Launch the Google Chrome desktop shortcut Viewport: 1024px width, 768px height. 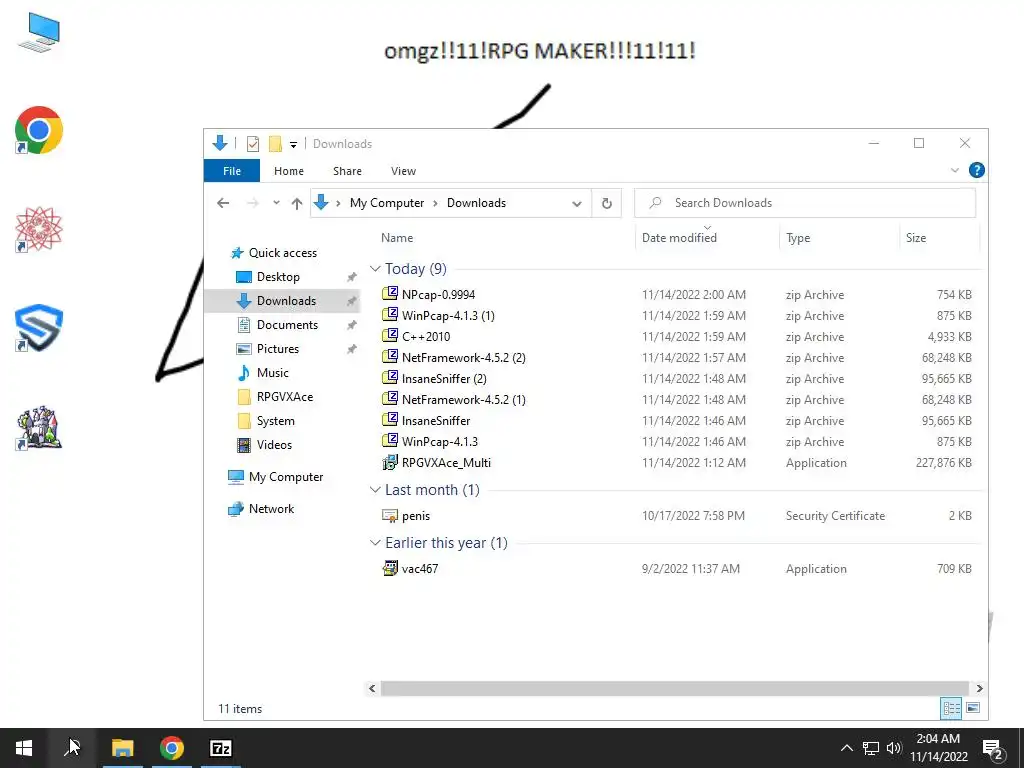pos(39,130)
